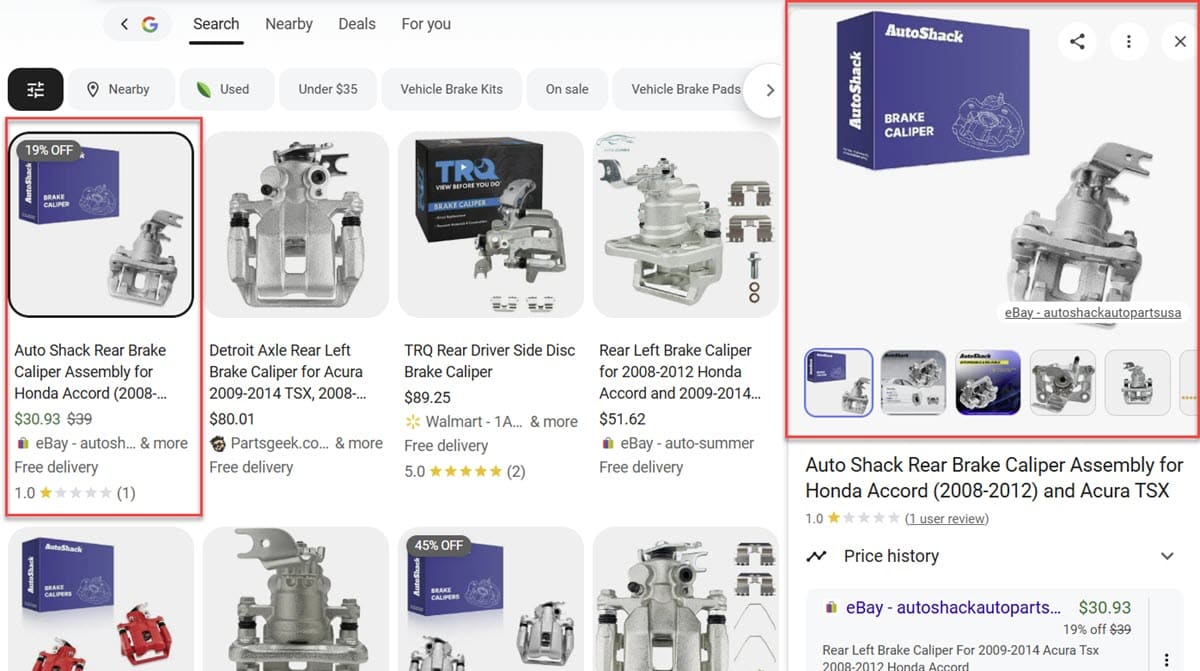Click the $89.25 TRQ price
The height and width of the screenshot is (671, 1200).
click(427, 397)
